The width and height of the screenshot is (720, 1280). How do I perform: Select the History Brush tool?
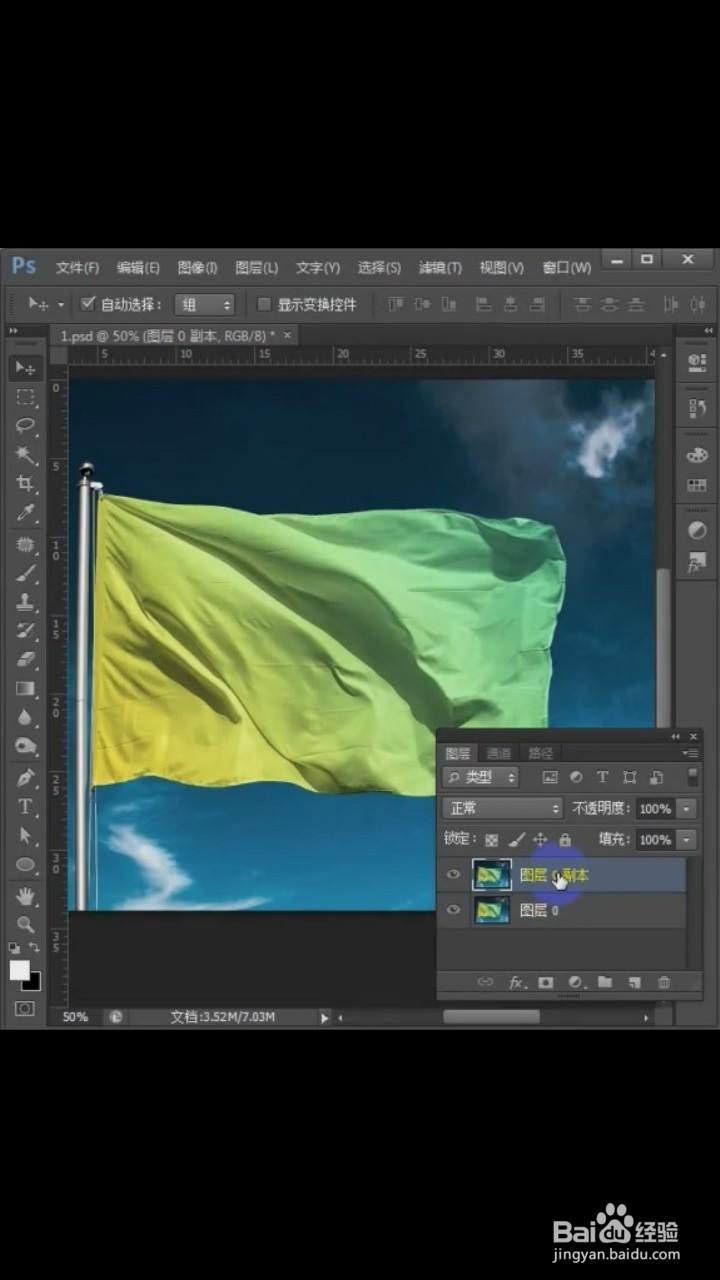25,632
